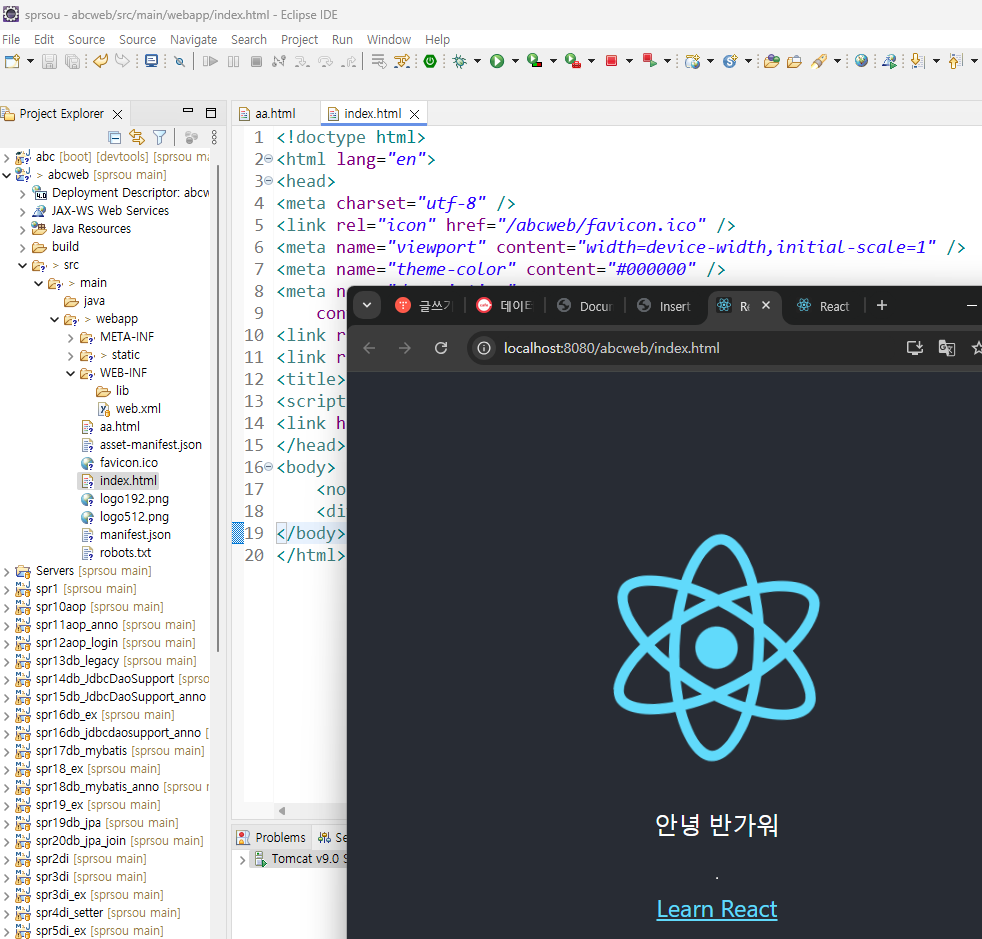The width and height of the screenshot is (982, 939).
Task: Open the Project menu
Action: [299, 39]
